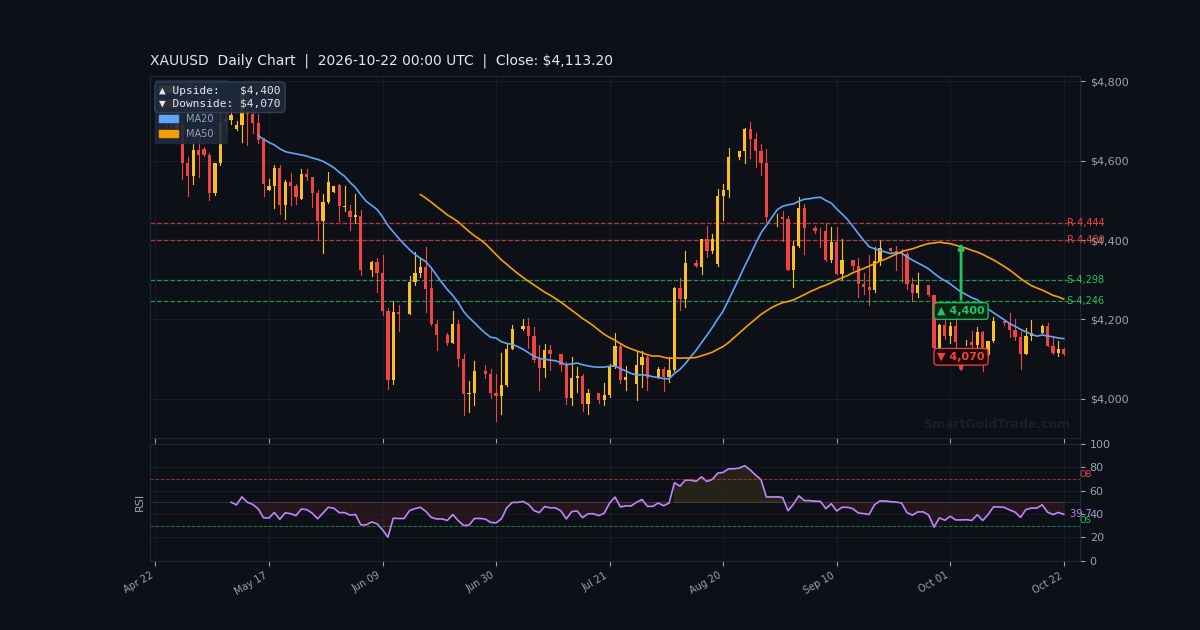Viewport: 1200px width, 630px height.
Task: Click the Apr 22 date label
Action: click(x=140, y=582)
